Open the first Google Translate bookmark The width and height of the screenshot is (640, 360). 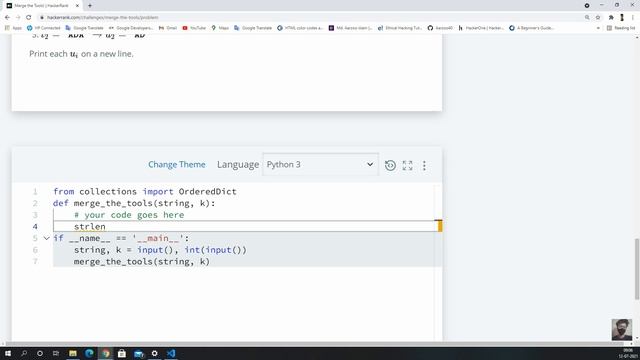click(84, 28)
